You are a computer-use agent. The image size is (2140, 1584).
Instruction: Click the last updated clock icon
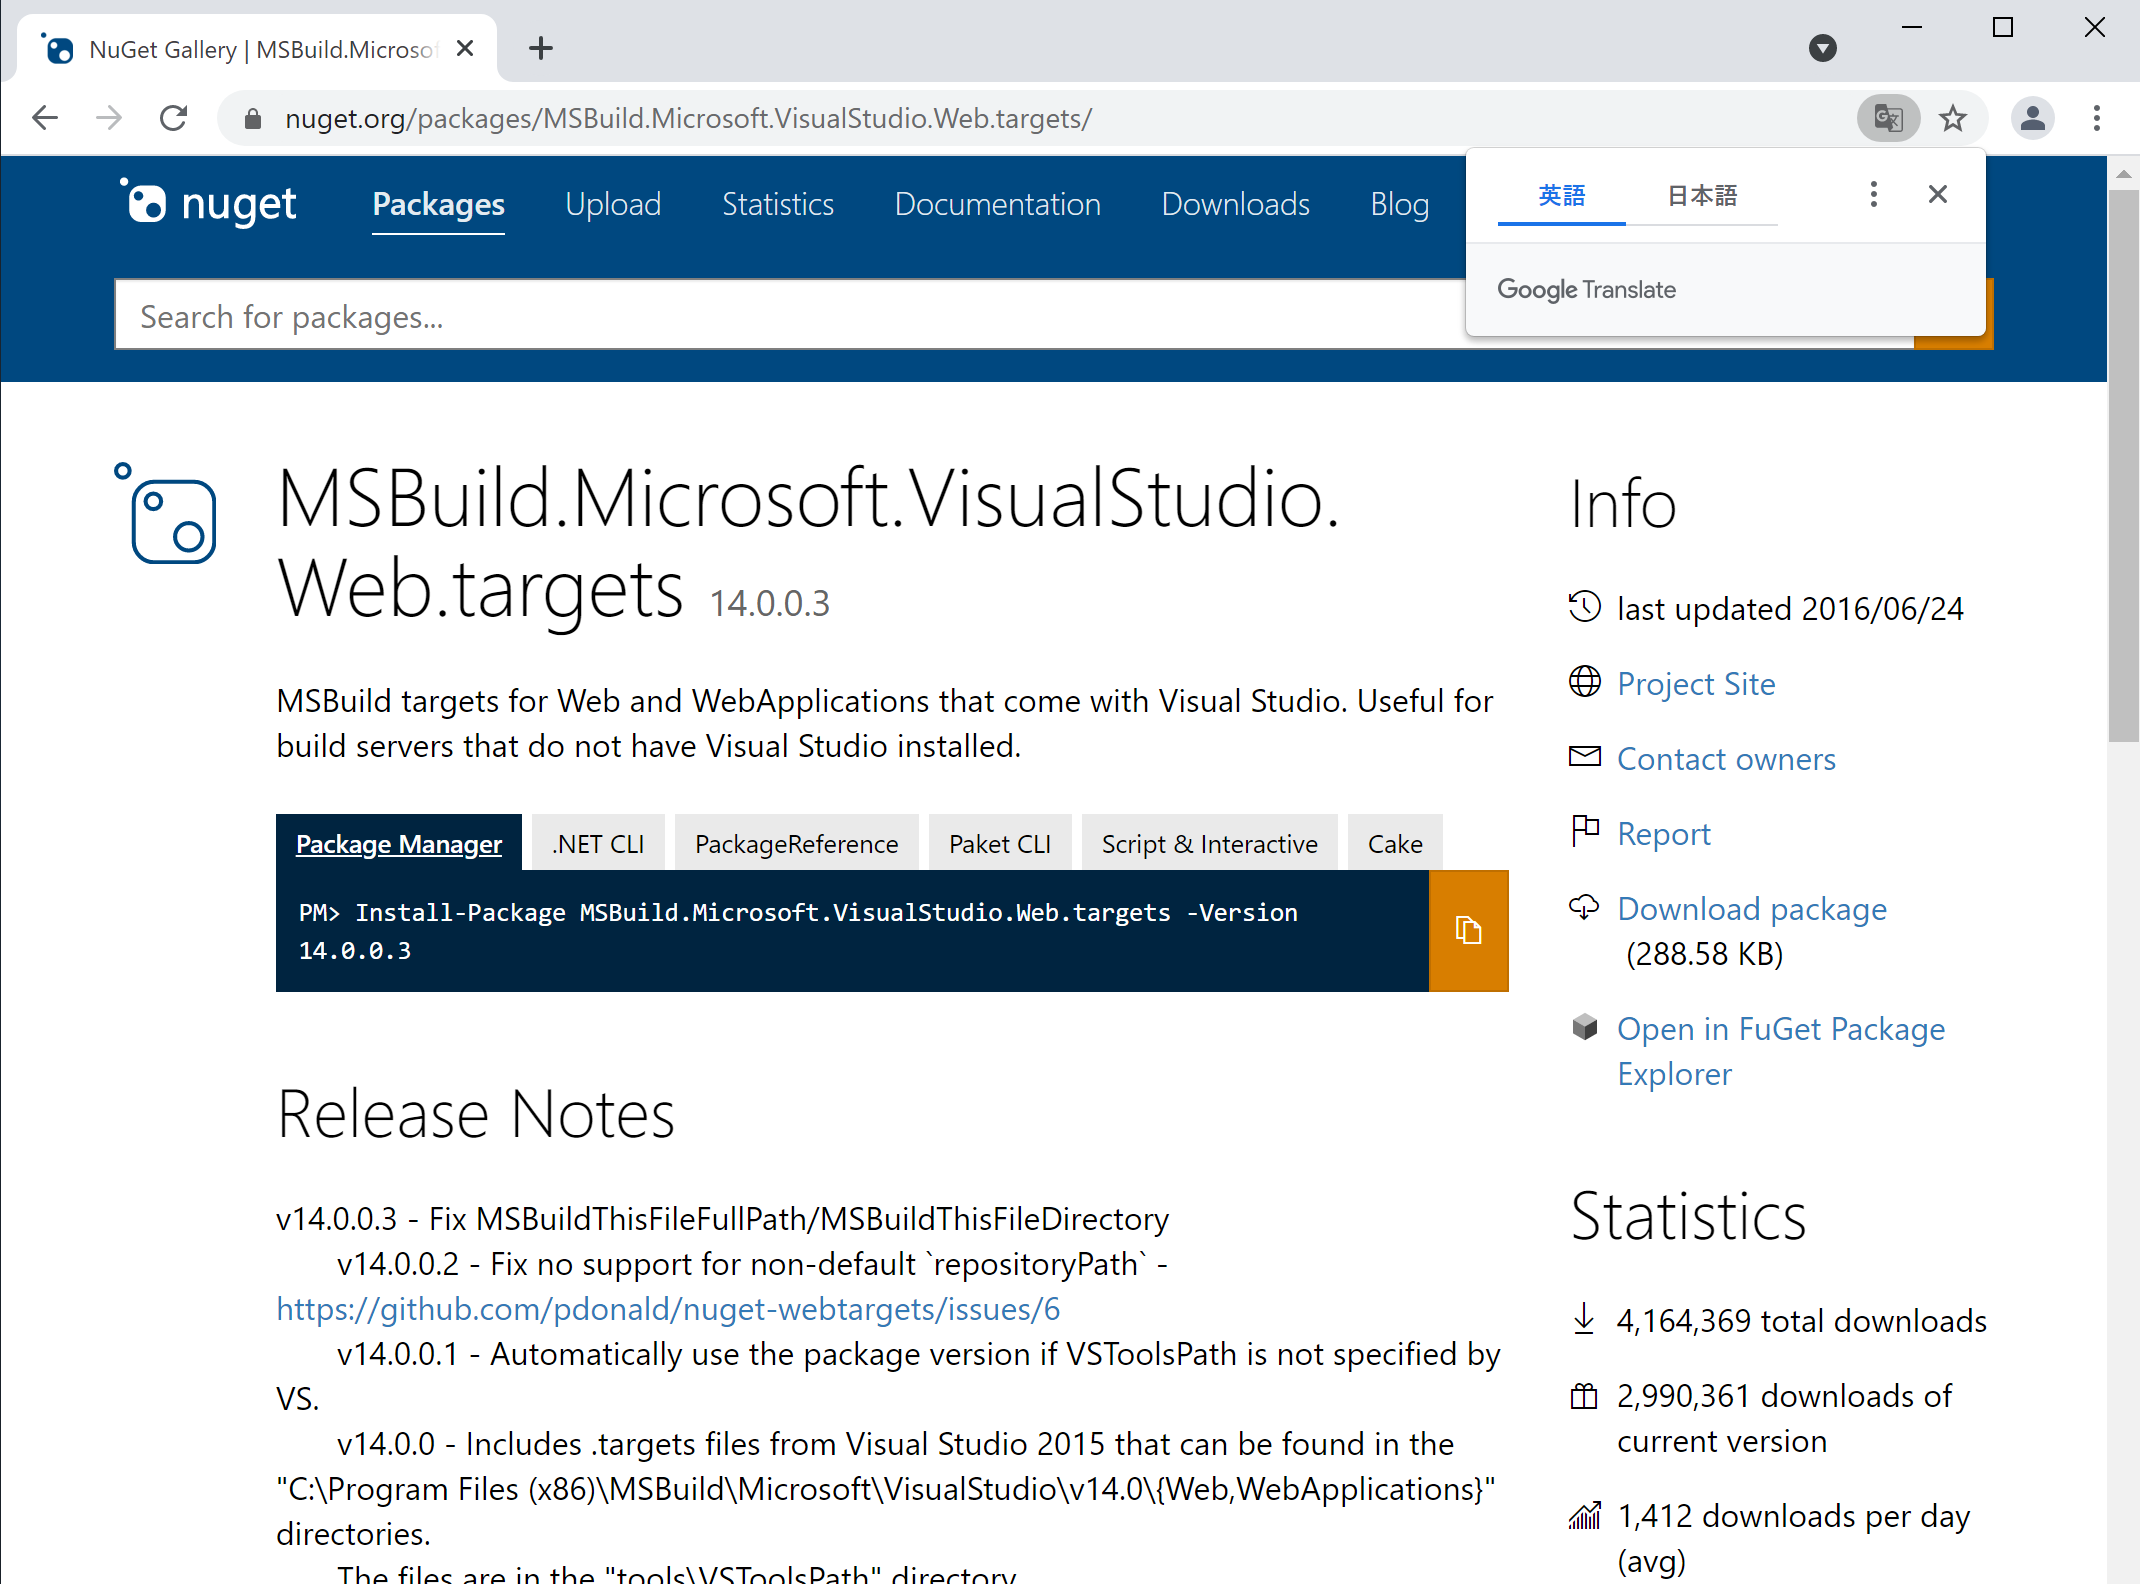(x=1585, y=607)
